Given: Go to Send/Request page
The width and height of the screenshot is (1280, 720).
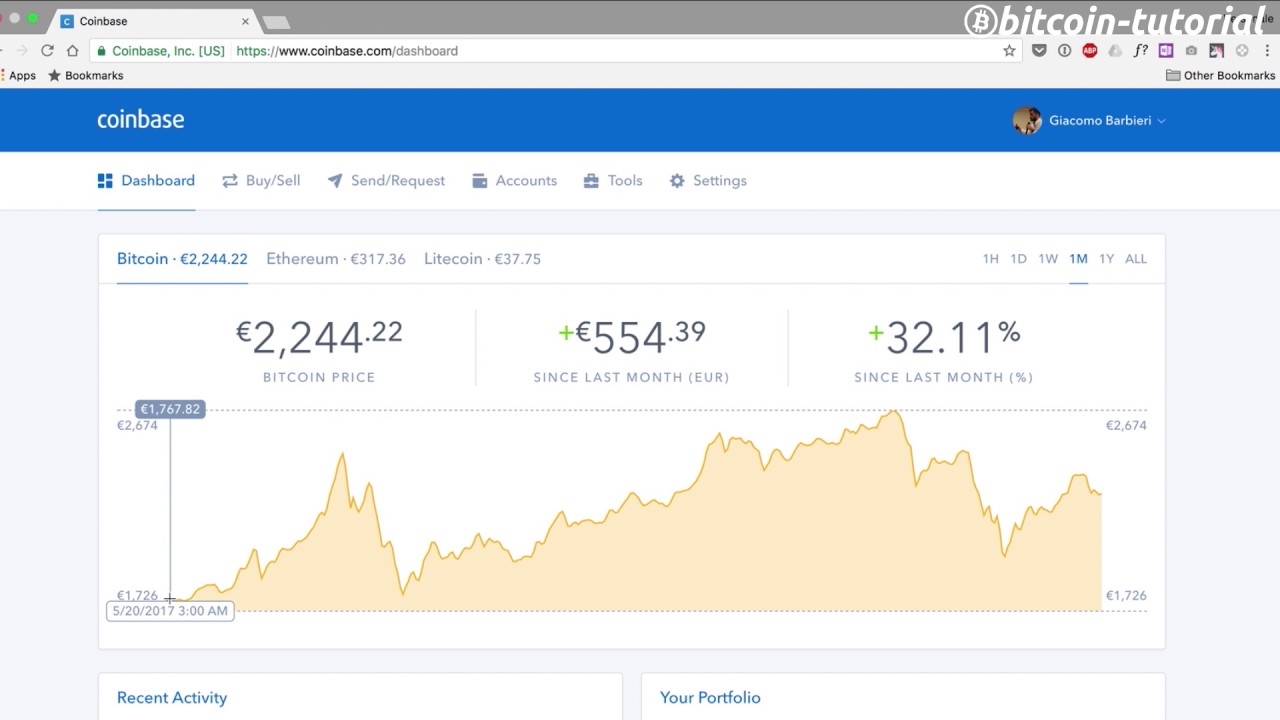Looking at the screenshot, I should (386, 181).
